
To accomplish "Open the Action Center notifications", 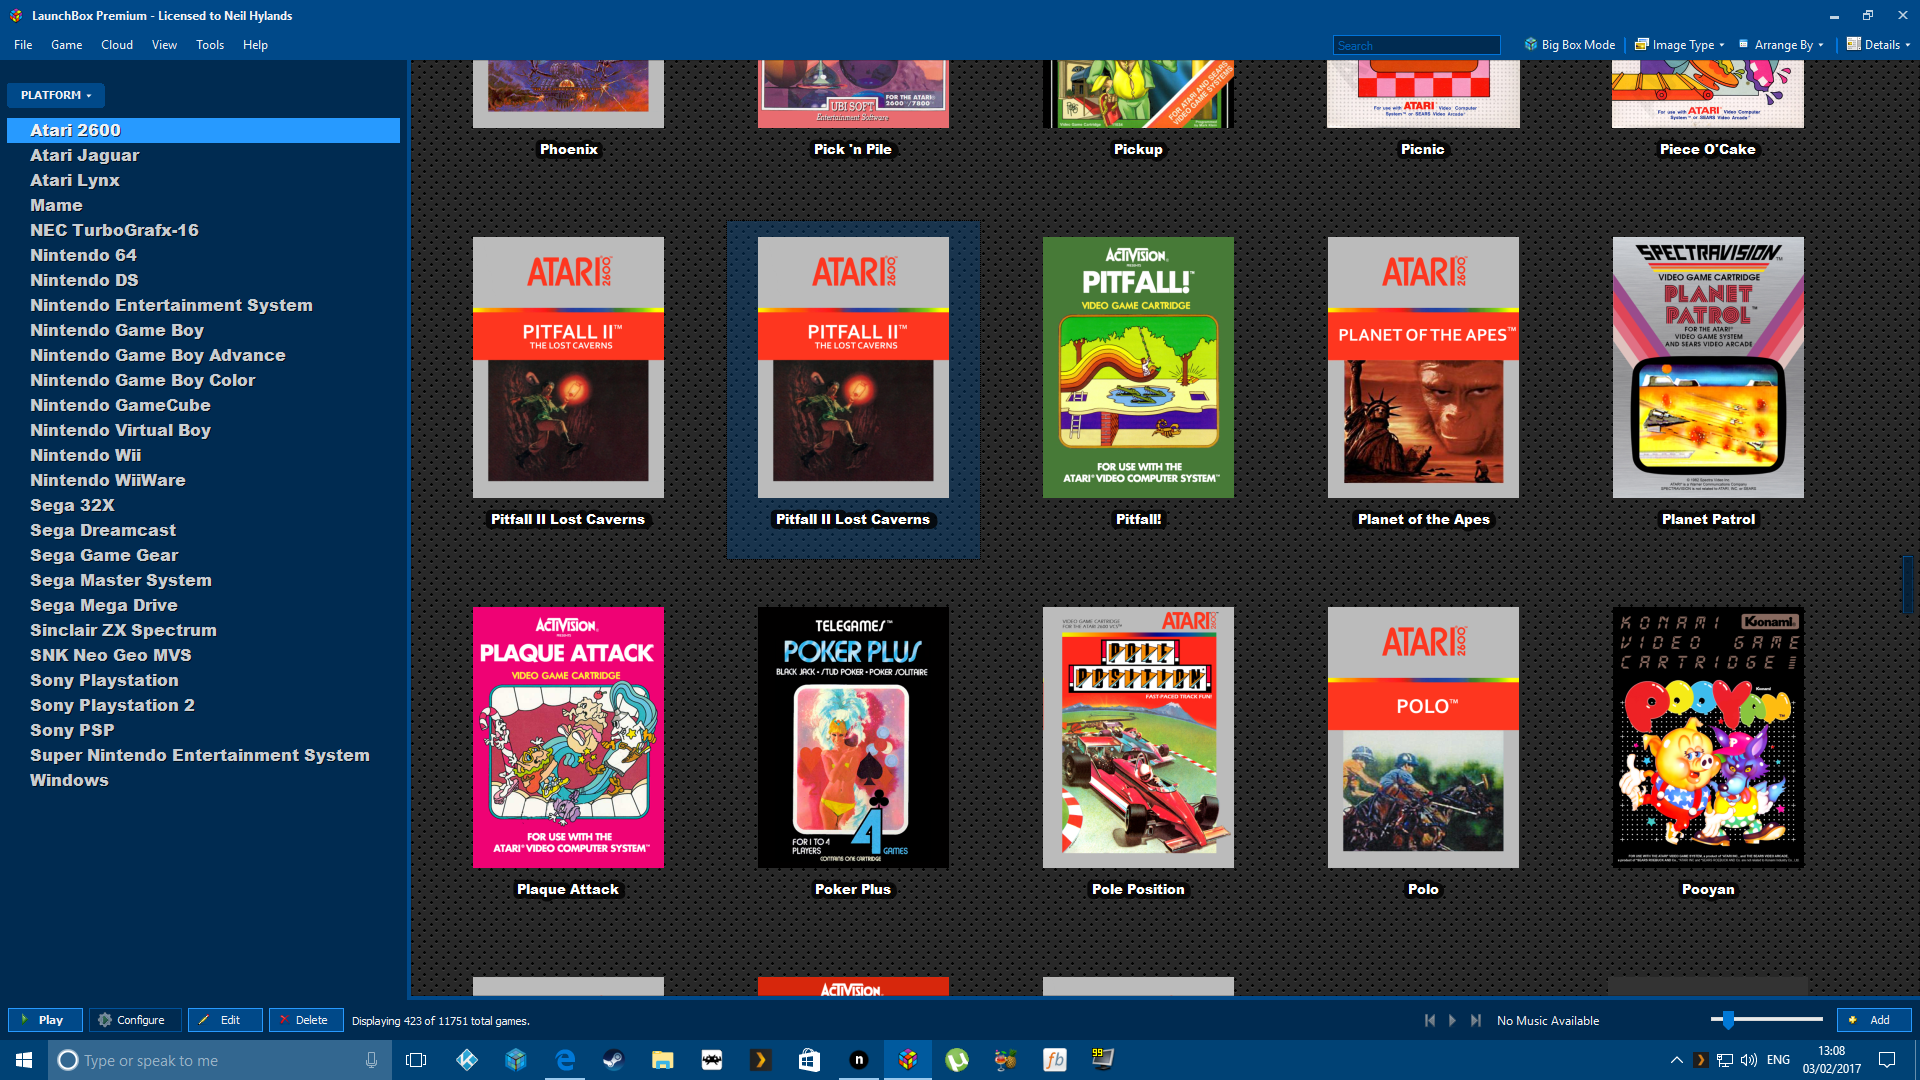I will pyautogui.click(x=1887, y=1060).
